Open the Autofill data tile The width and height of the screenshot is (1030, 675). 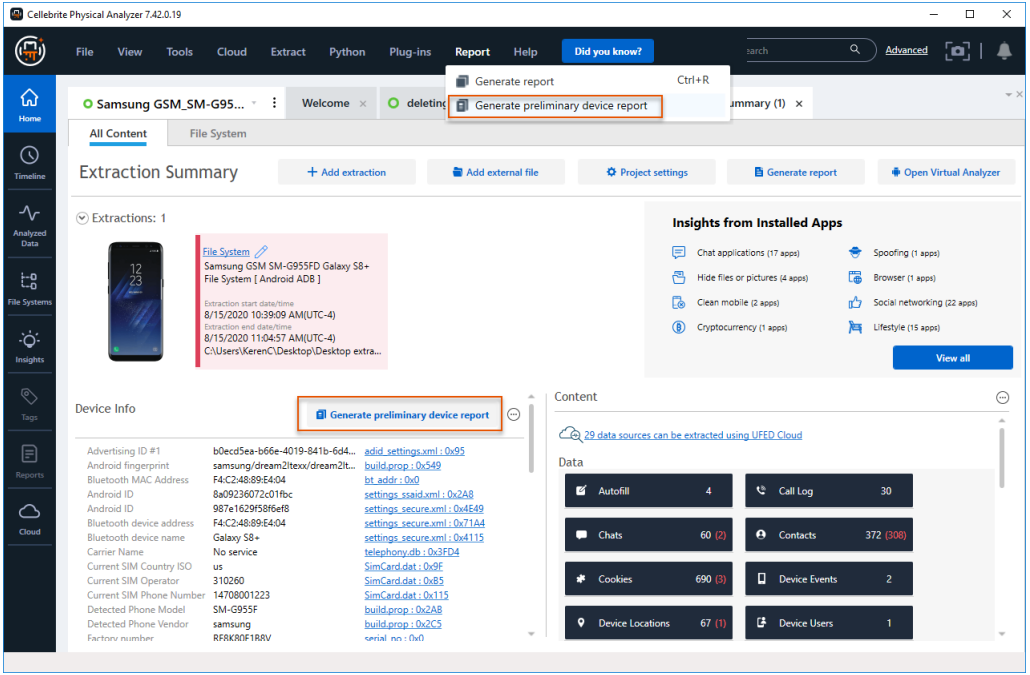coord(648,490)
